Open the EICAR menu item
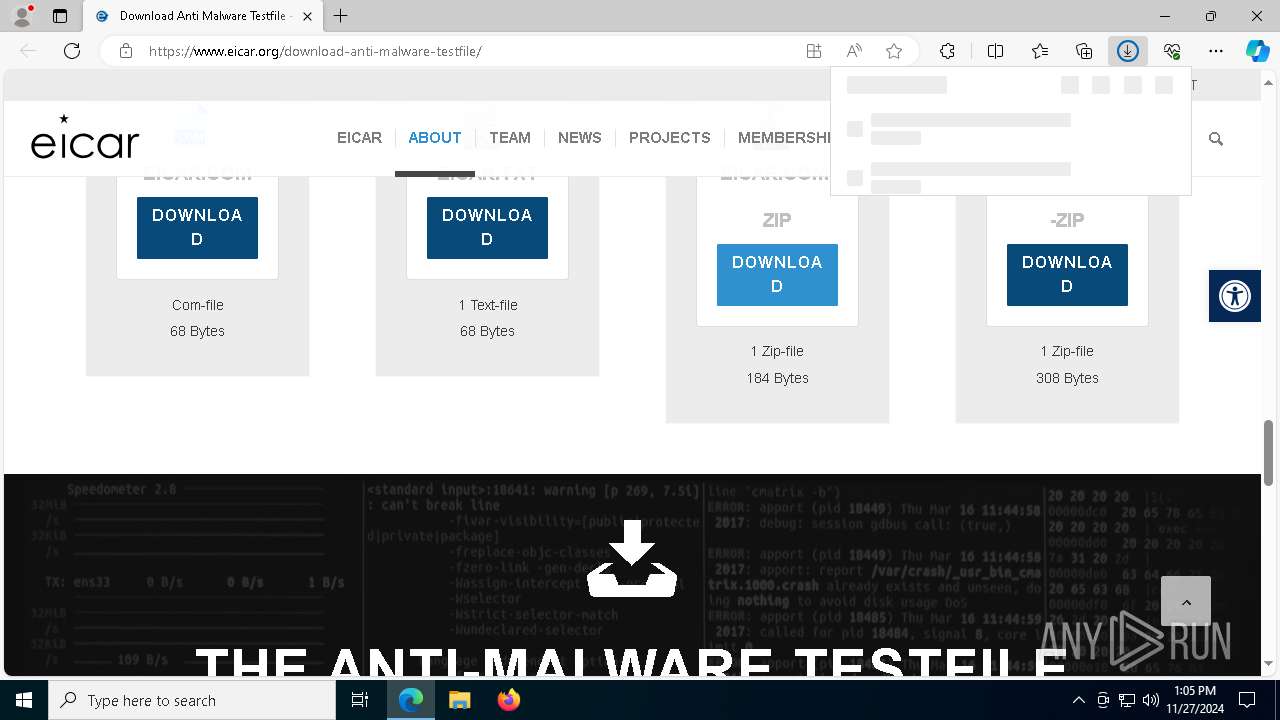Image resolution: width=1280 pixels, height=720 pixels. click(359, 138)
